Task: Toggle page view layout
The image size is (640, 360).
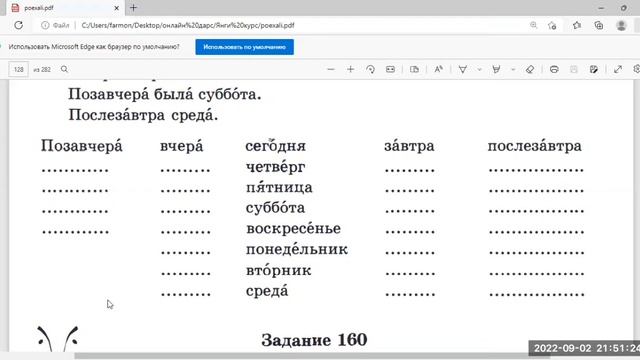Action: 414,69
